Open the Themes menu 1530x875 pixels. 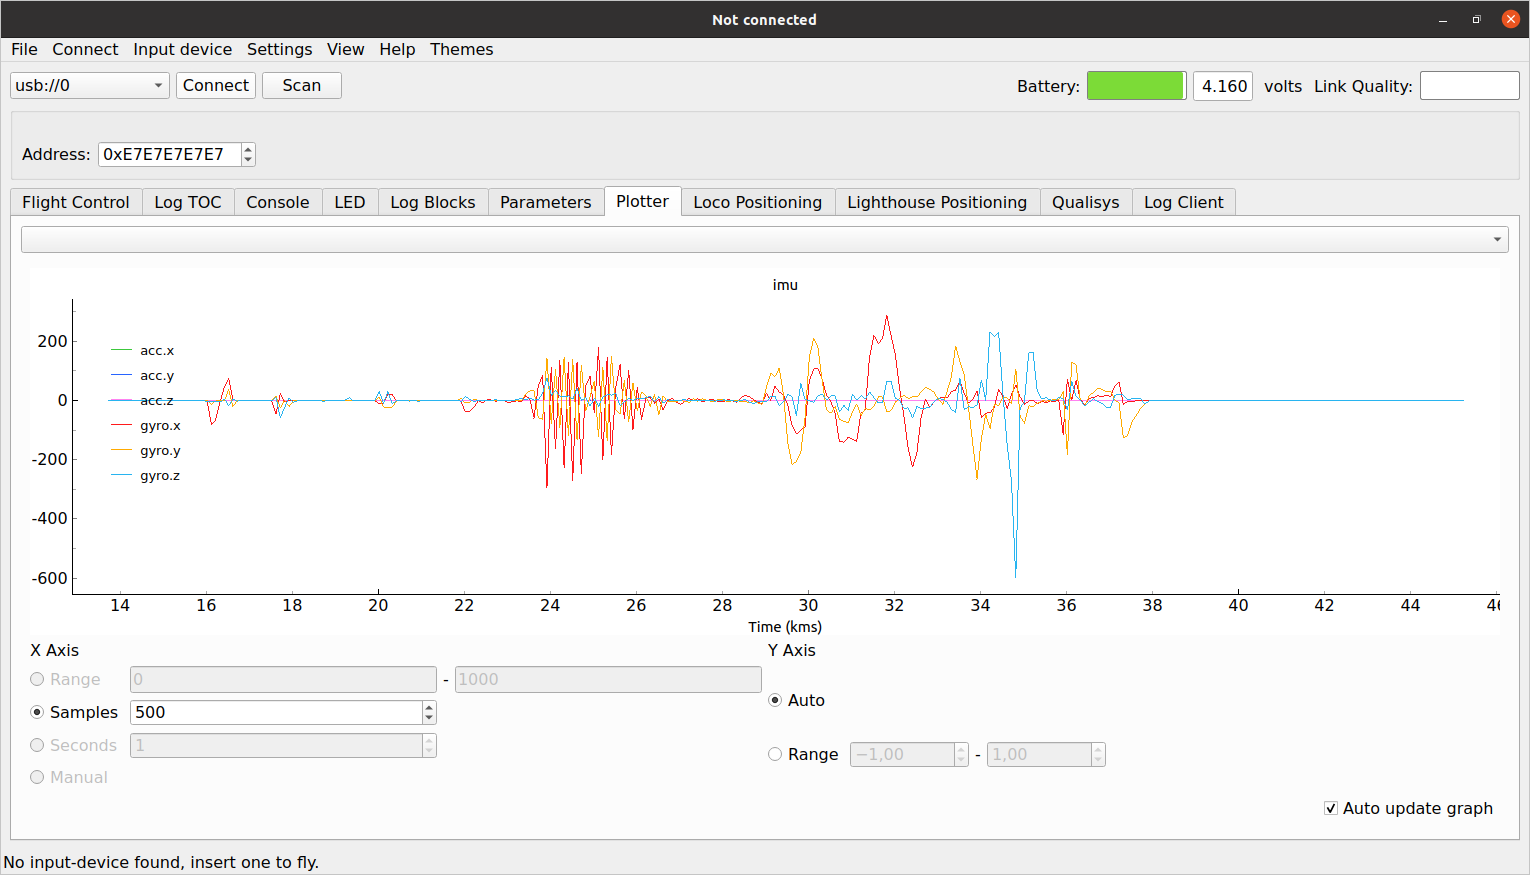461,49
